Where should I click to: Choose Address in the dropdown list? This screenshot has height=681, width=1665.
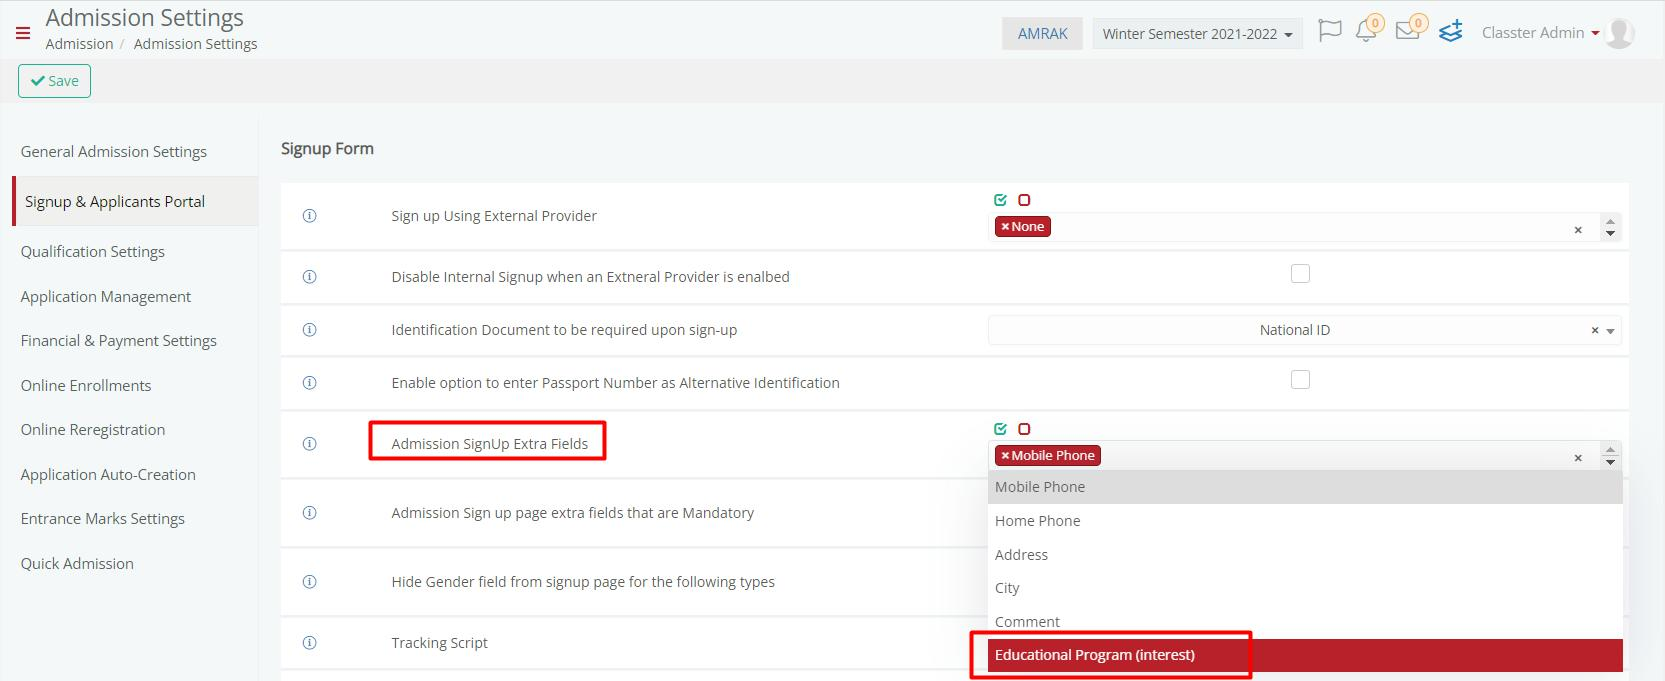coord(1305,555)
